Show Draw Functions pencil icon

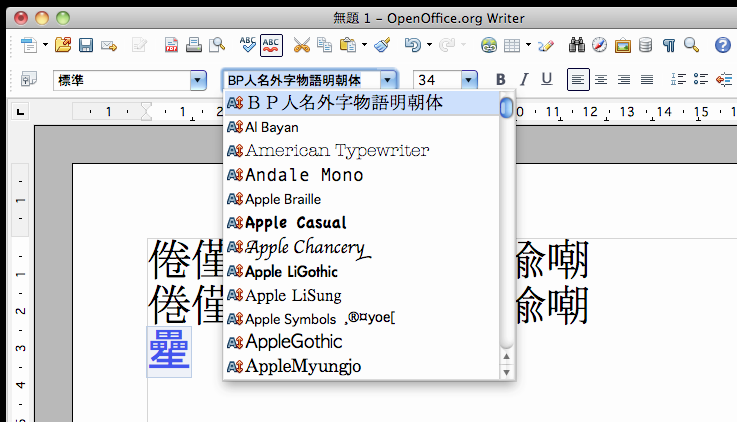point(546,45)
